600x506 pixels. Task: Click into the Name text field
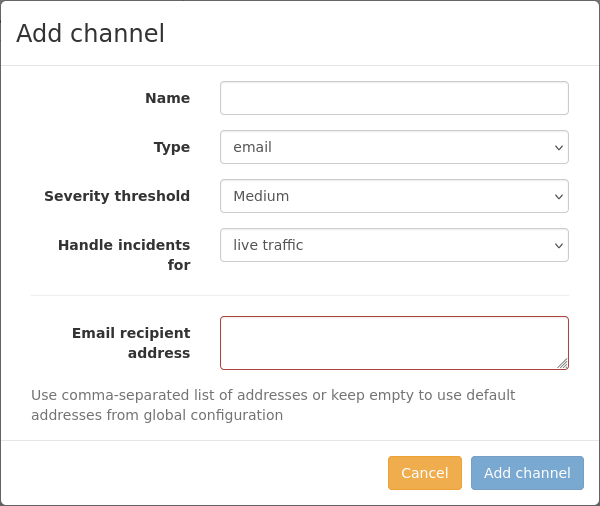point(394,98)
